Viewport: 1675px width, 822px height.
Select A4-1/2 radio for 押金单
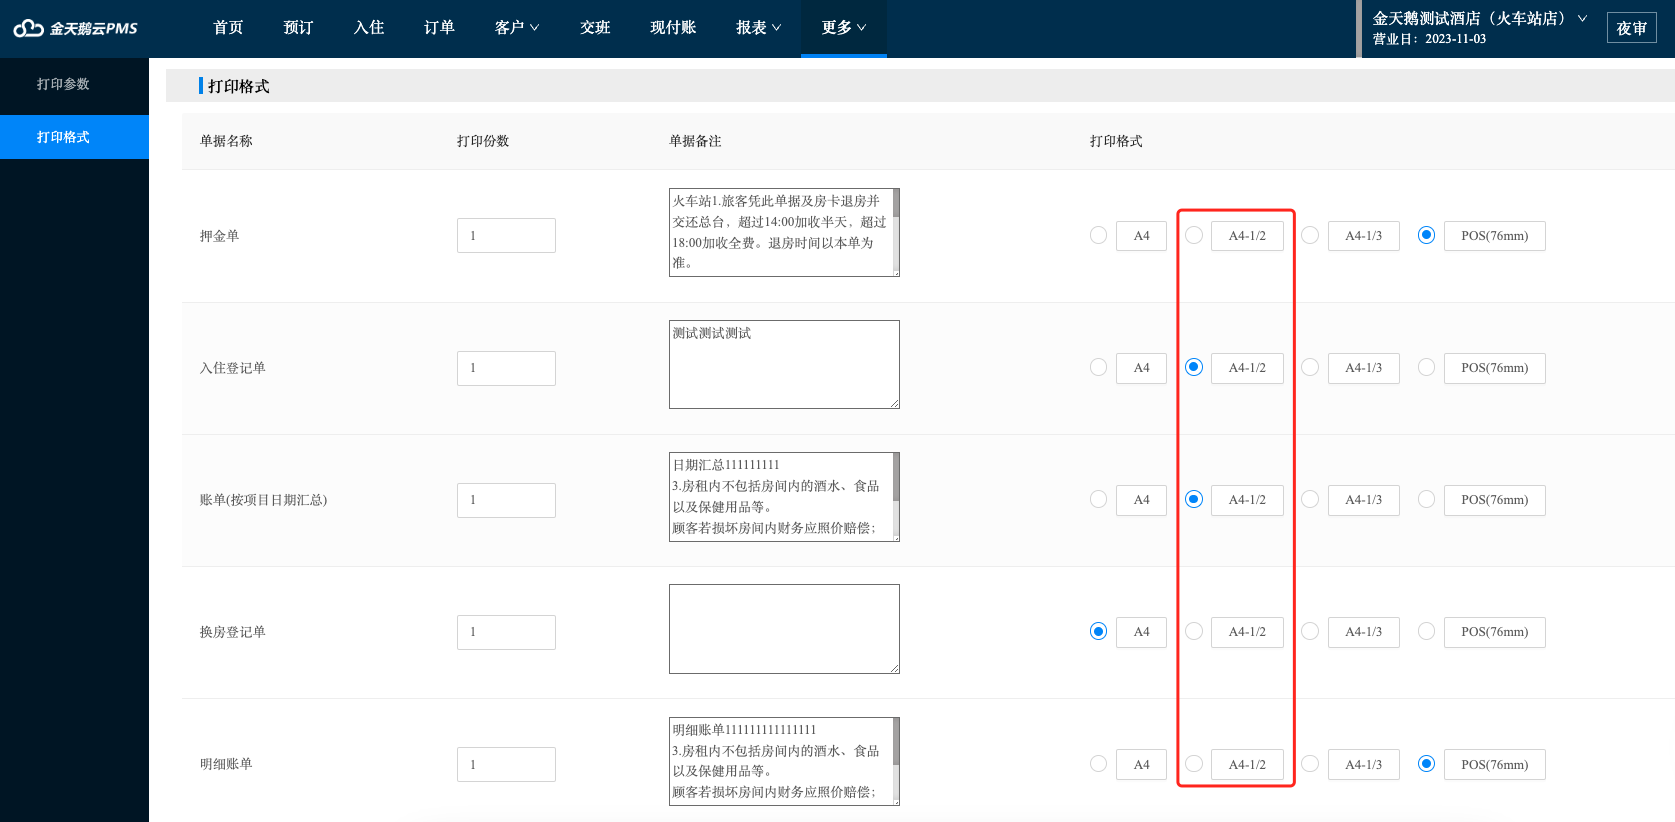pyautogui.click(x=1194, y=235)
